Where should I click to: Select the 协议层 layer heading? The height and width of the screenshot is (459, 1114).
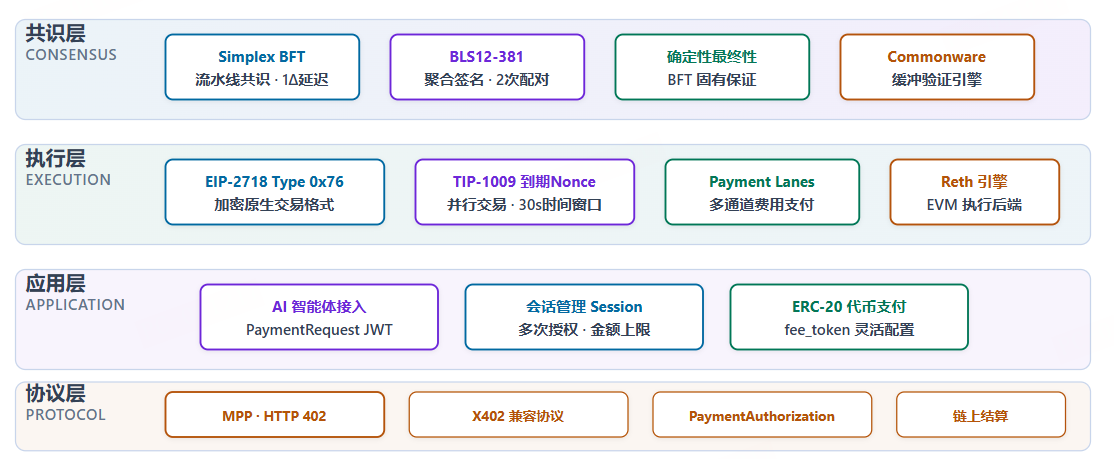coord(55,394)
